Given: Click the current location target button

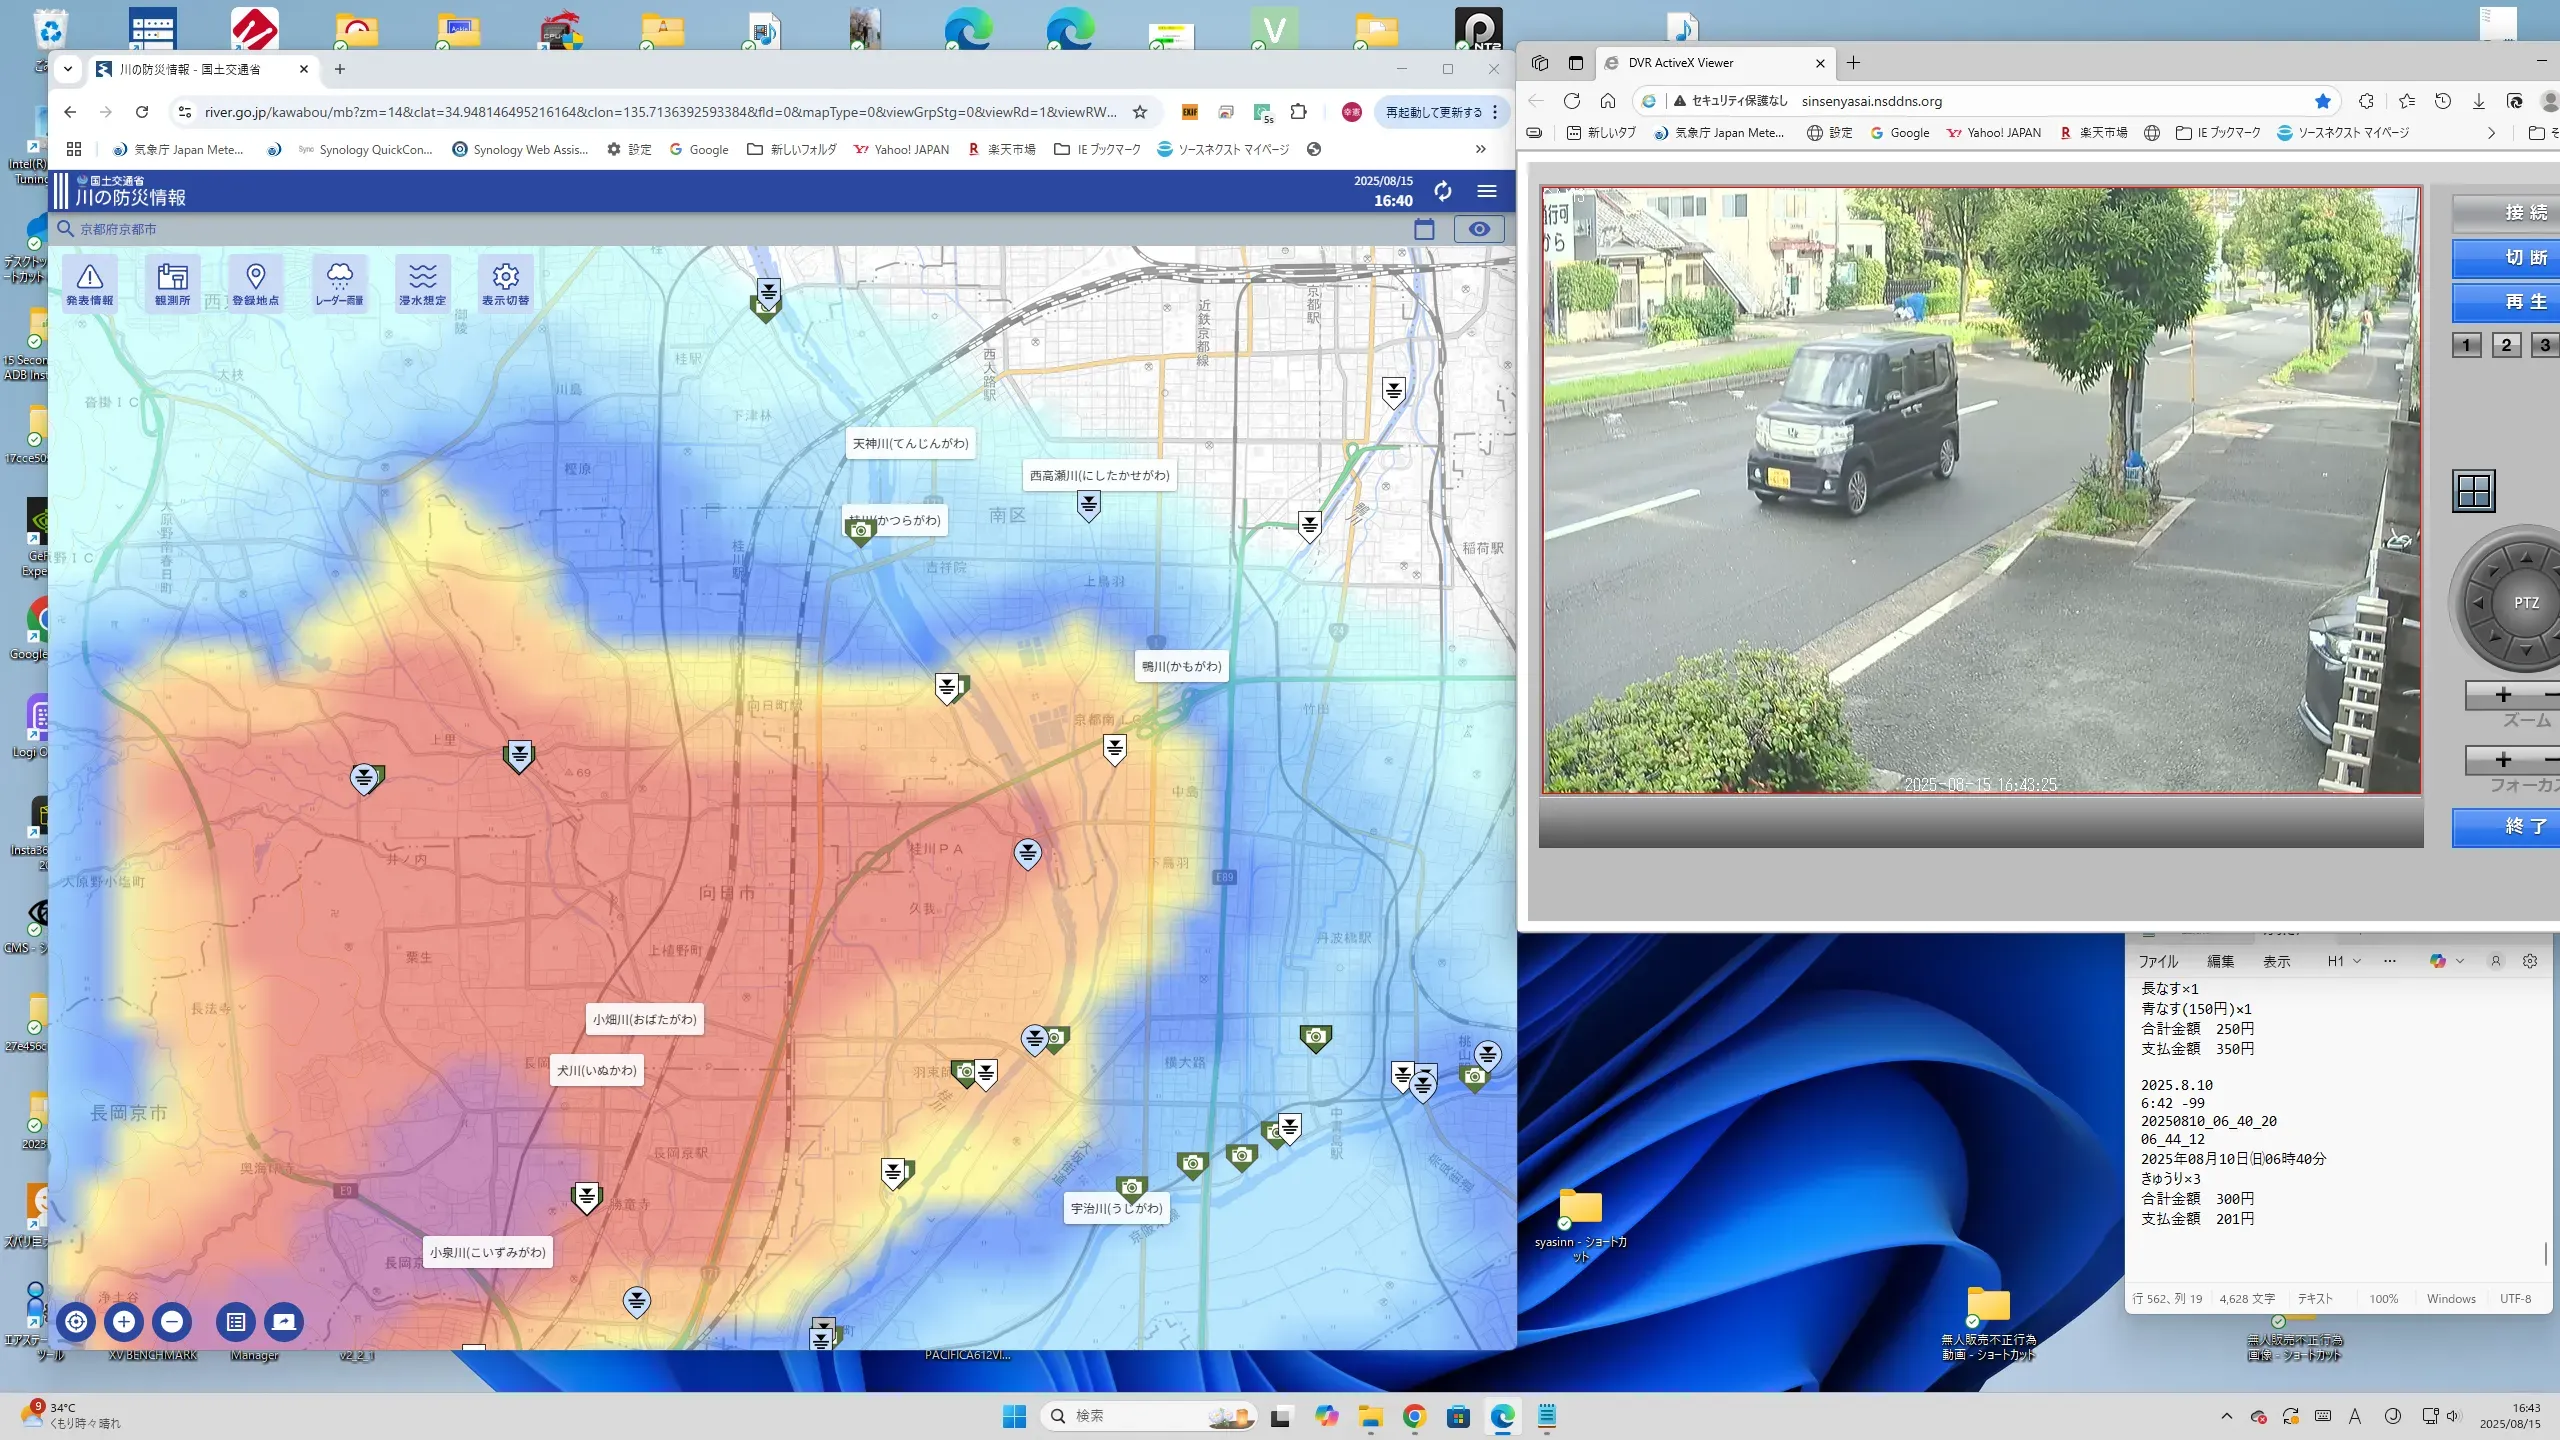Looking at the screenshot, I should (x=76, y=1322).
